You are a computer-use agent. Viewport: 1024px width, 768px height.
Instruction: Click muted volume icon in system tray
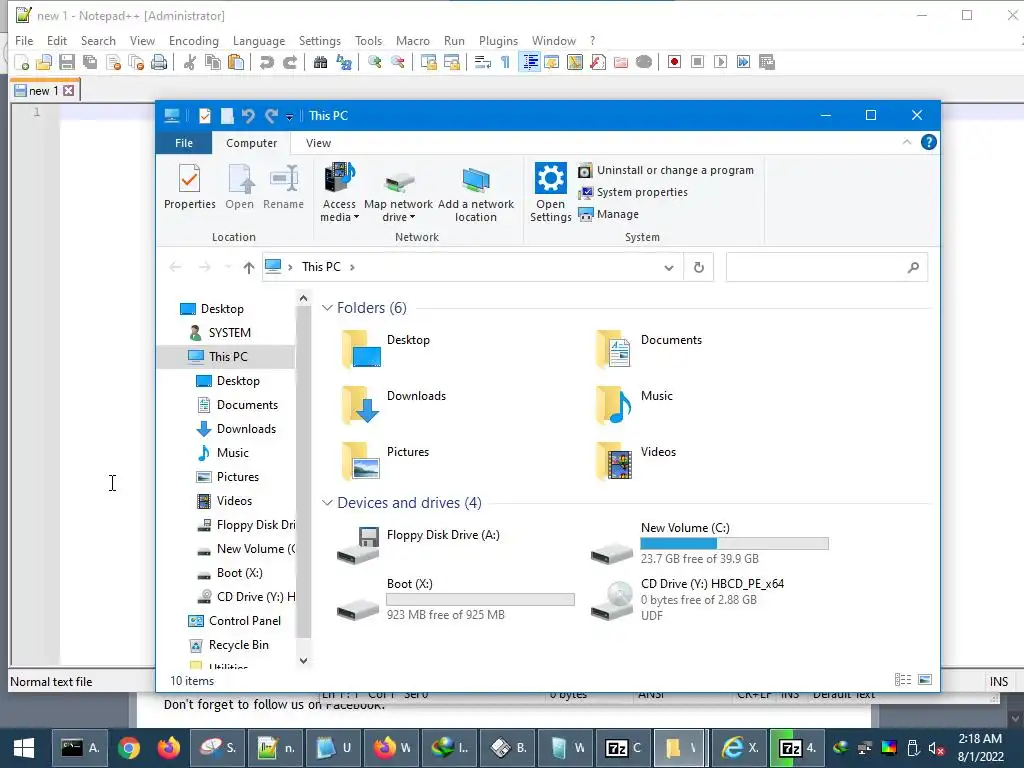[936, 748]
